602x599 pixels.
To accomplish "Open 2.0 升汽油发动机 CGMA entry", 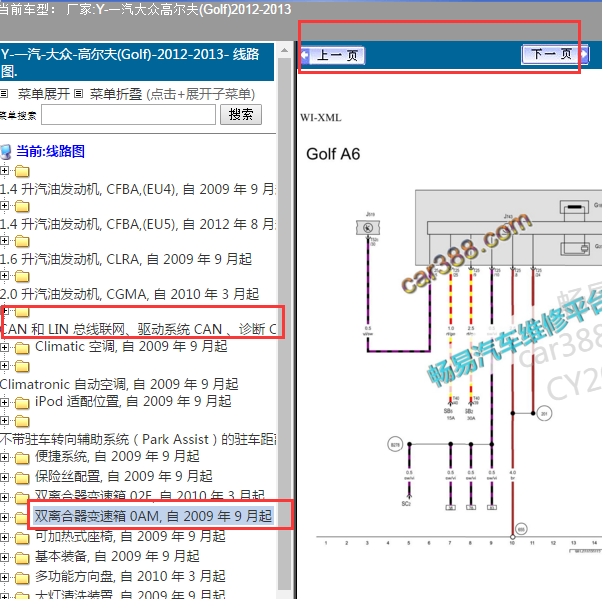I will click(129, 294).
